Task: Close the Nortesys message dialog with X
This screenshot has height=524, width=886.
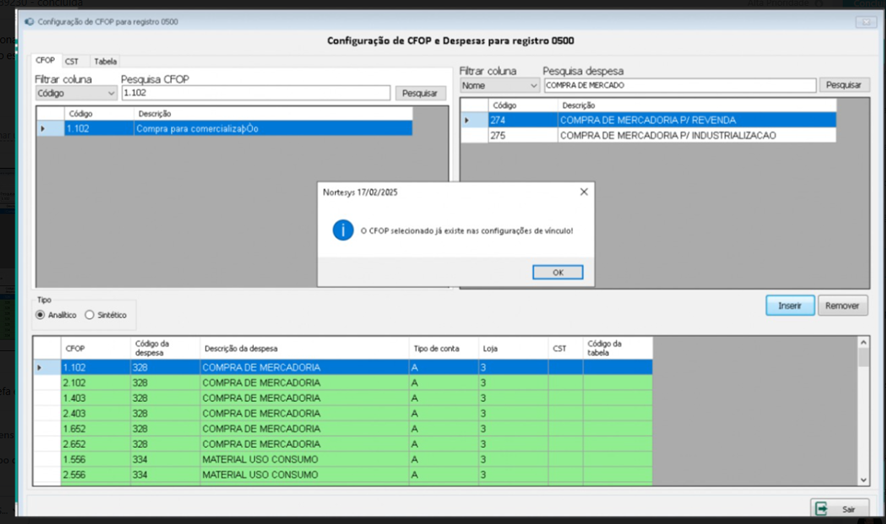Action: (x=584, y=191)
